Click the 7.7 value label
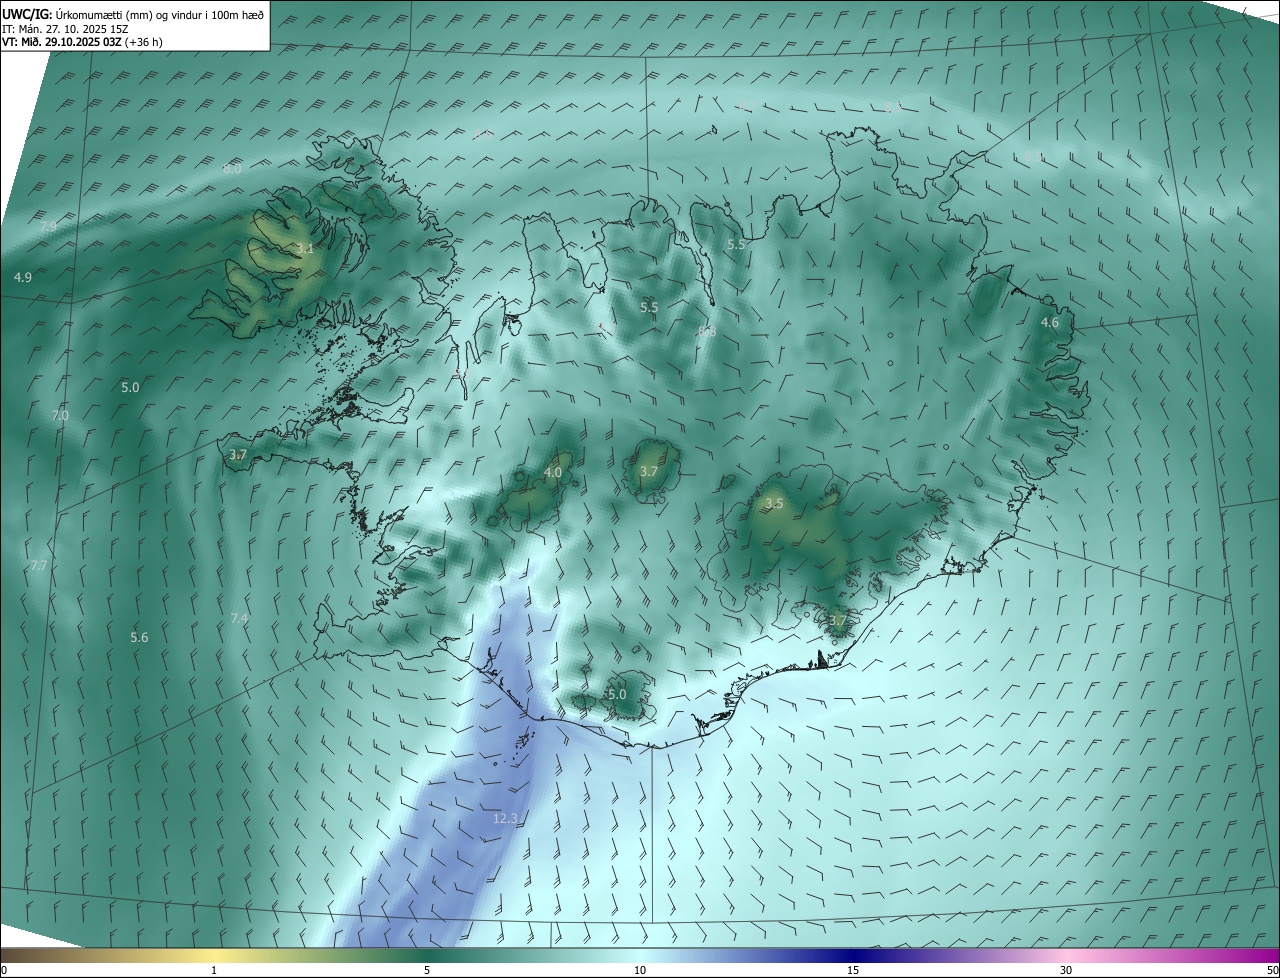Screen dimensions: 1280x978 pyautogui.click(x=38, y=565)
